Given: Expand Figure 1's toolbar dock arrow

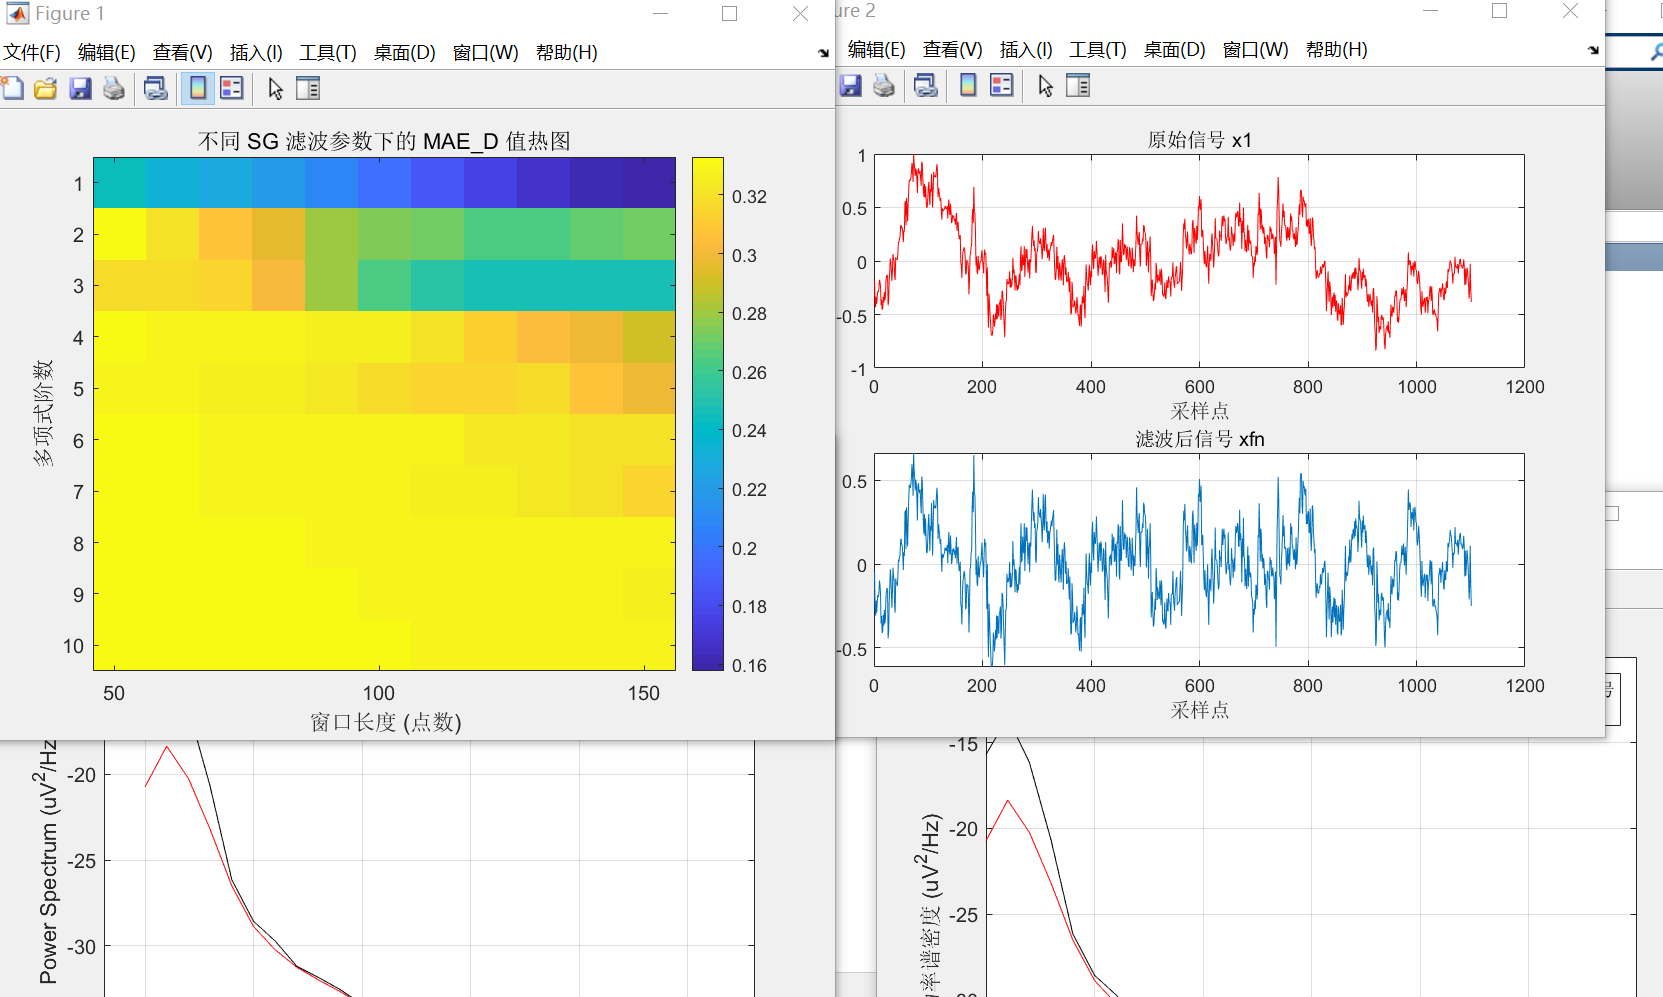Looking at the screenshot, I should (823, 53).
